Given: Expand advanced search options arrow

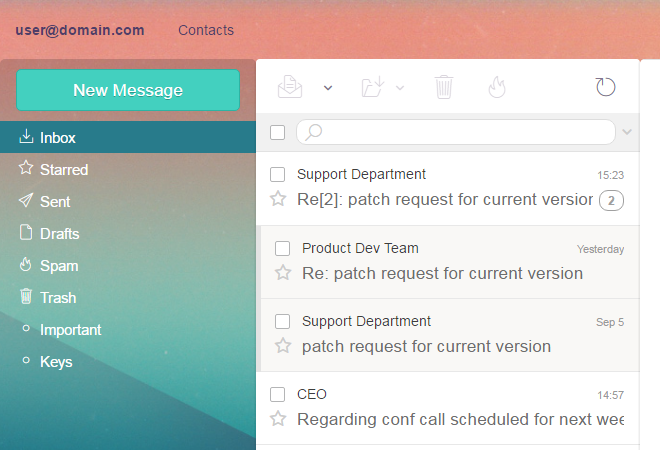Looking at the screenshot, I should pyautogui.click(x=627, y=132).
